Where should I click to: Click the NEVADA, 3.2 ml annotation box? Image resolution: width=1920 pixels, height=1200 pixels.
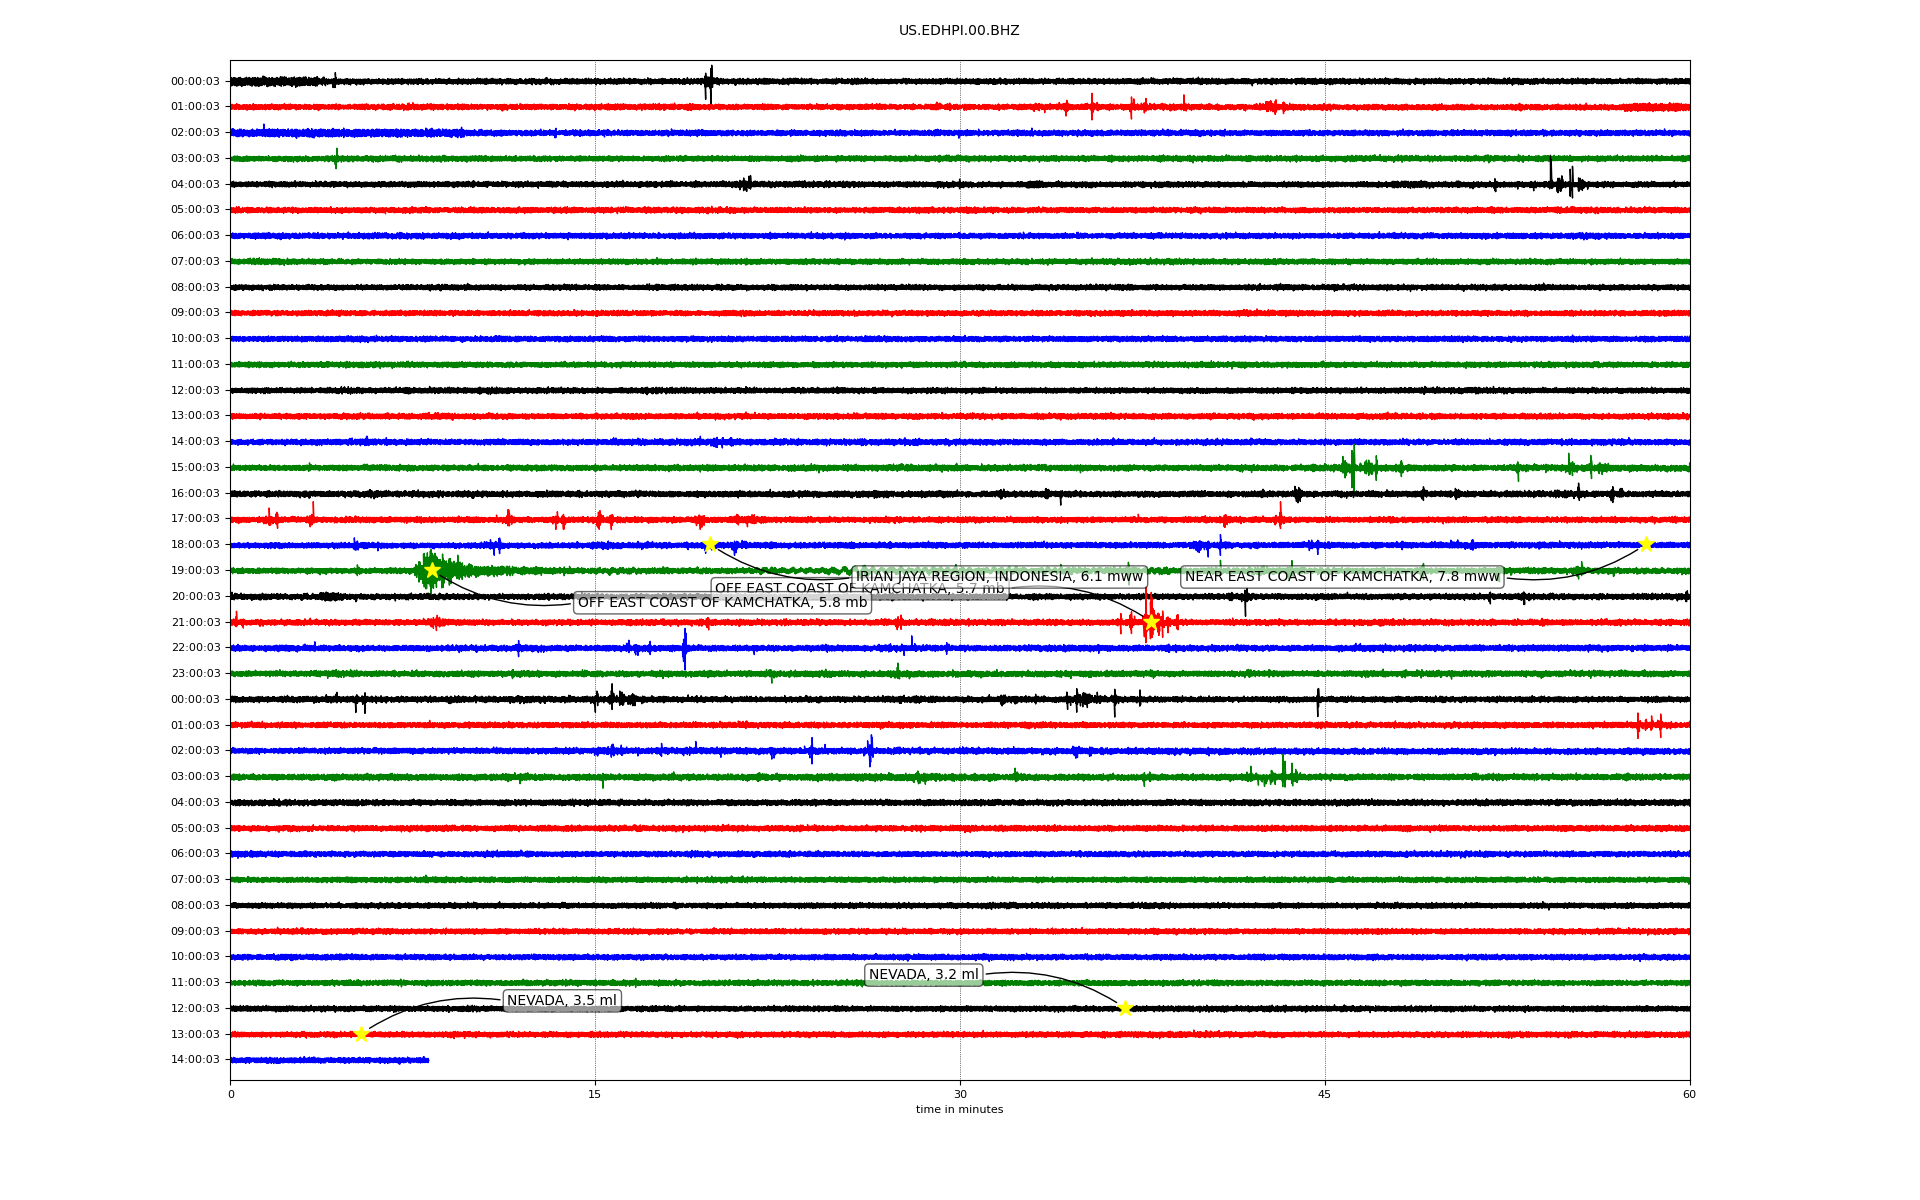(923, 974)
